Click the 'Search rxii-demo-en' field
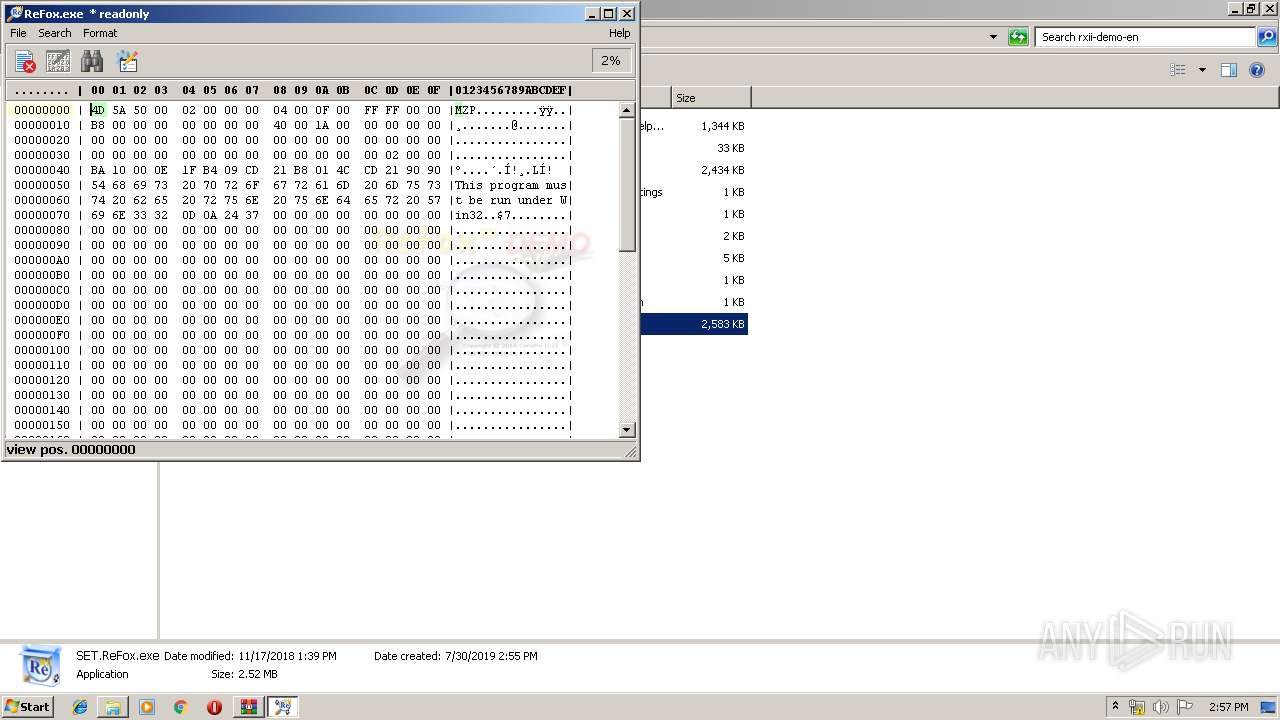 coord(1144,37)
